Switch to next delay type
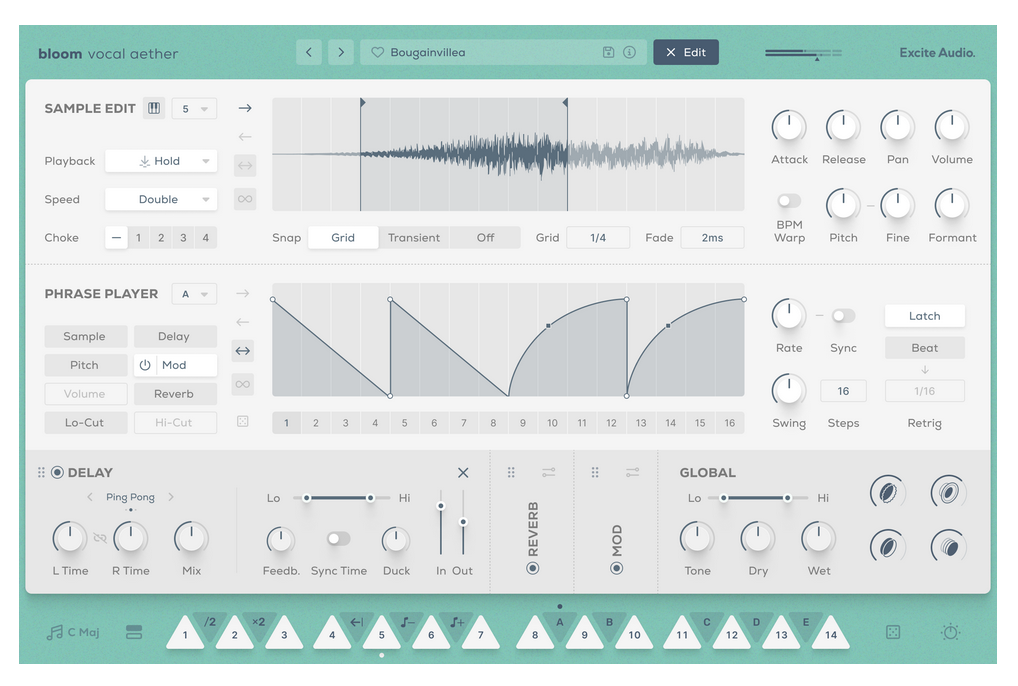 click(171, 497)
